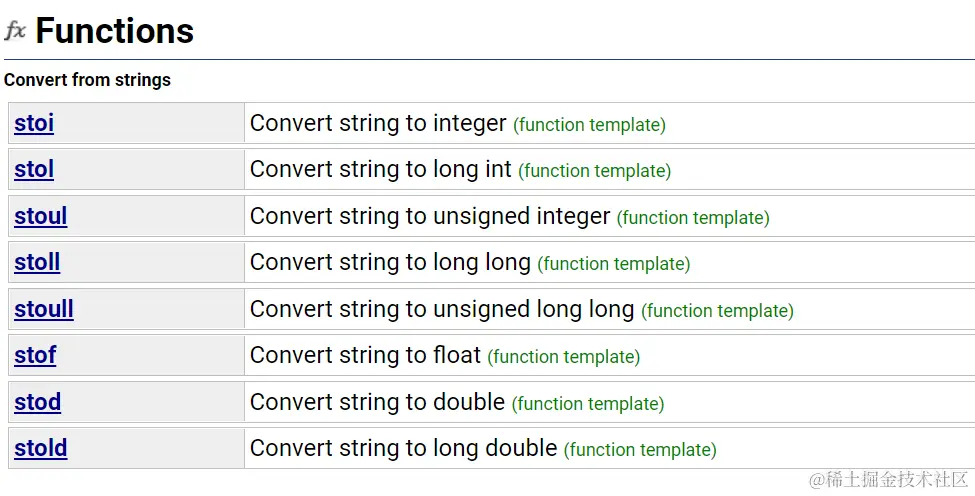Follow the stoul link
975x496 pixels.
(x=41, y=216)
